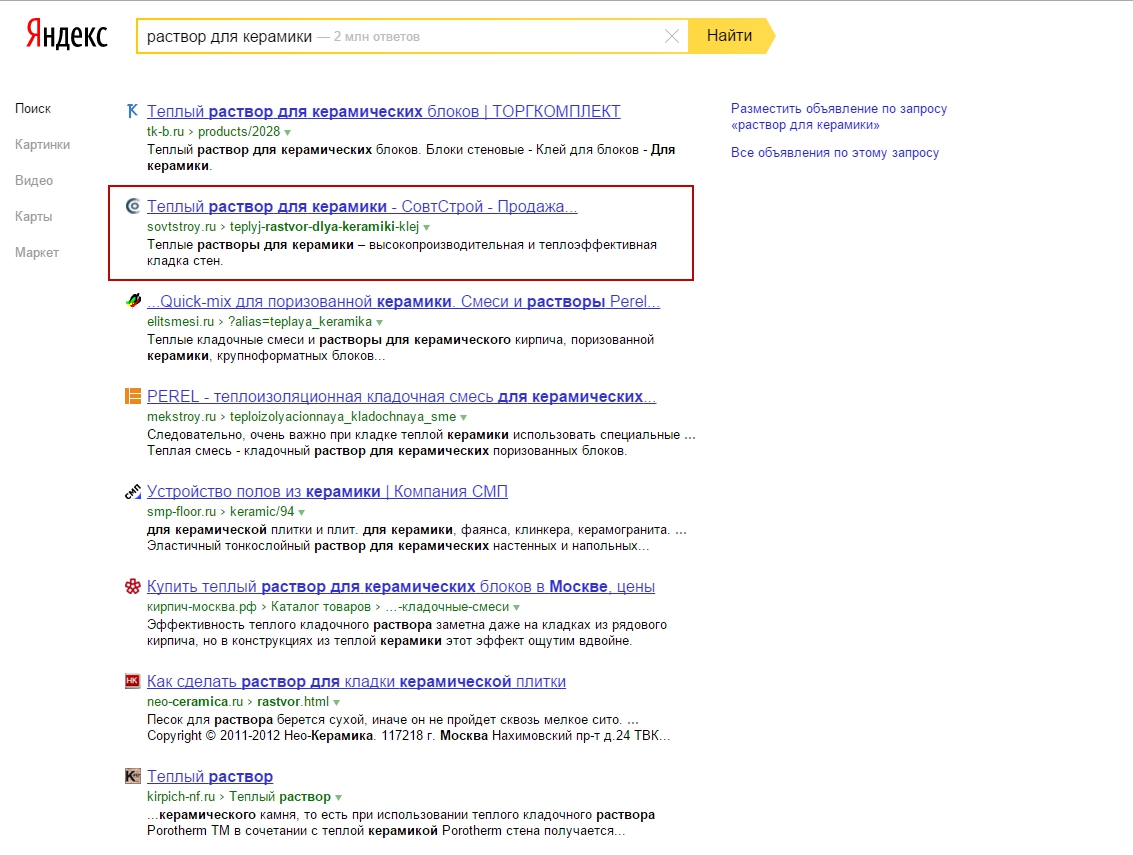The height and width of the screenshot is (855, 1133).
Task: Open dropdown arrow beside mekstroy.ru URL
Action: click(463, 418)
